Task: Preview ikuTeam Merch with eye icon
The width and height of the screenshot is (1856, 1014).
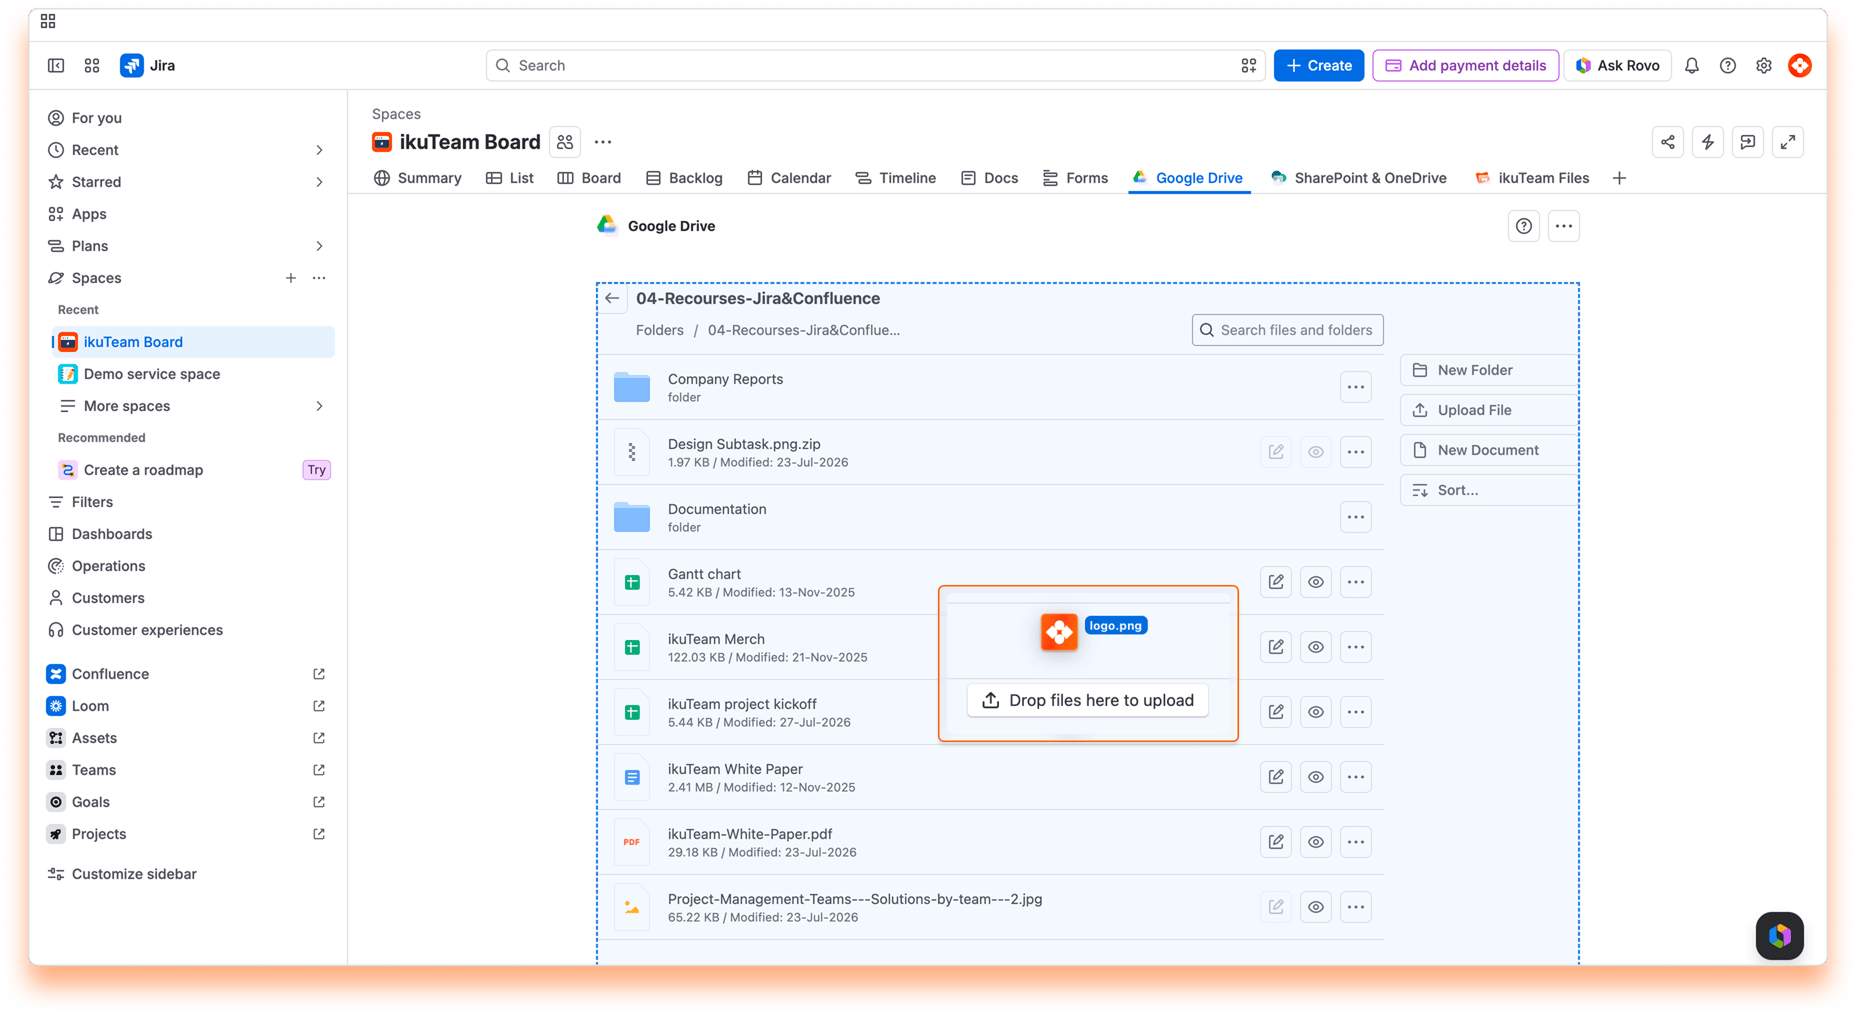Action: [1316, 647]
